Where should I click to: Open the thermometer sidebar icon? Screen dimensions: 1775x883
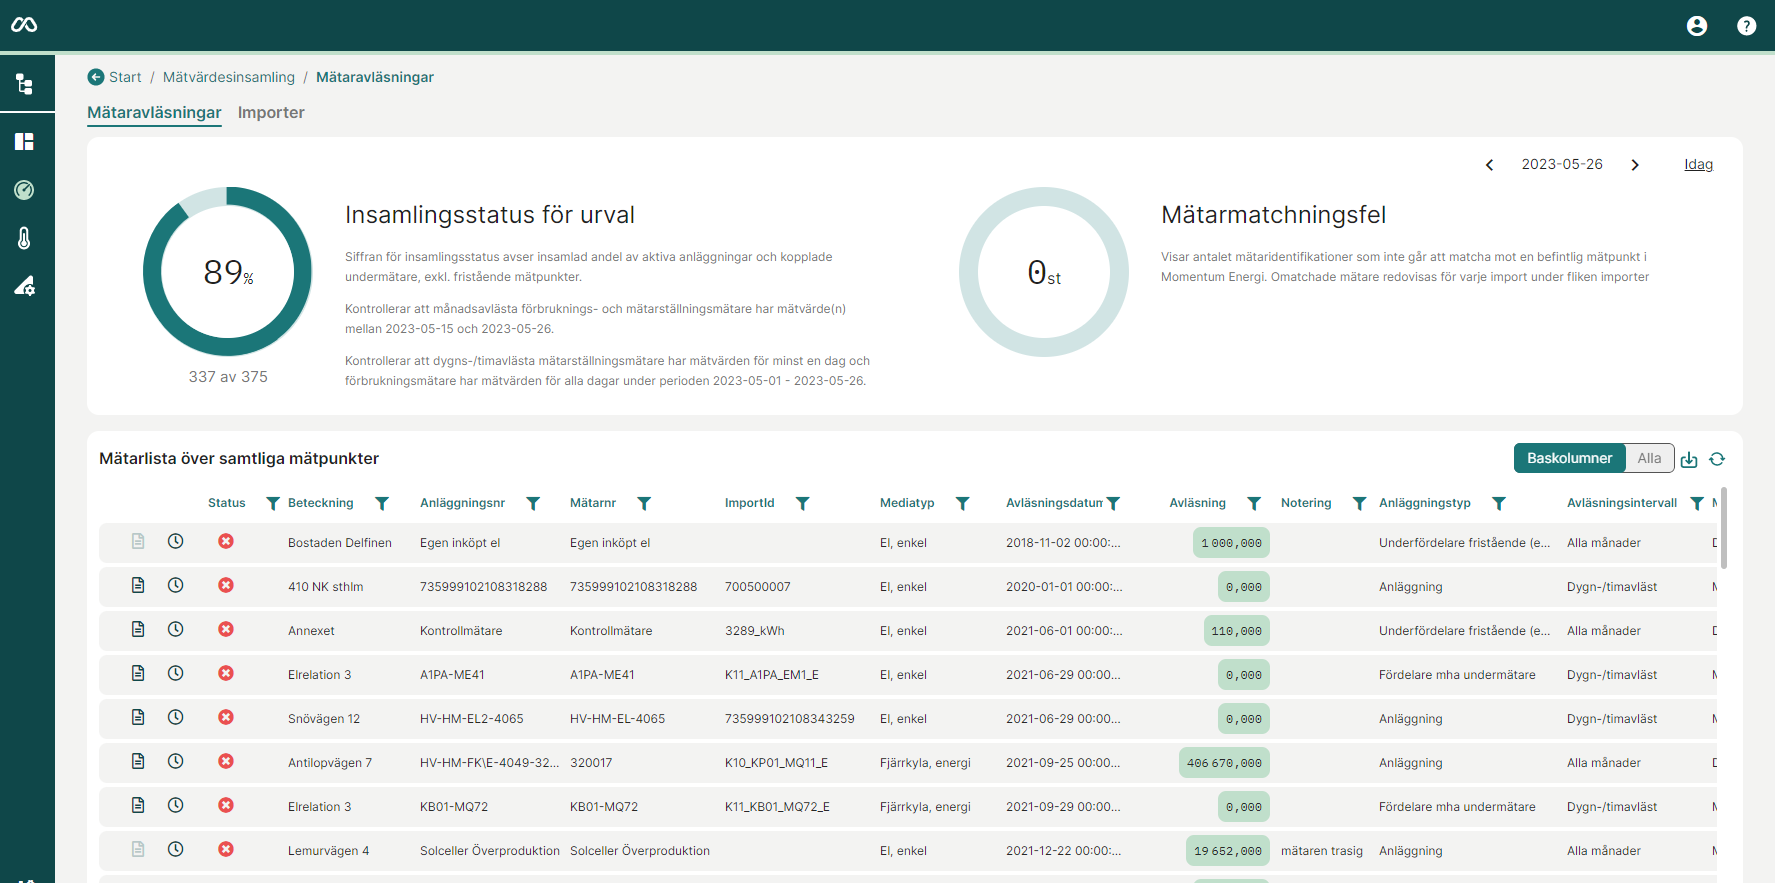(x=24, y=238)
